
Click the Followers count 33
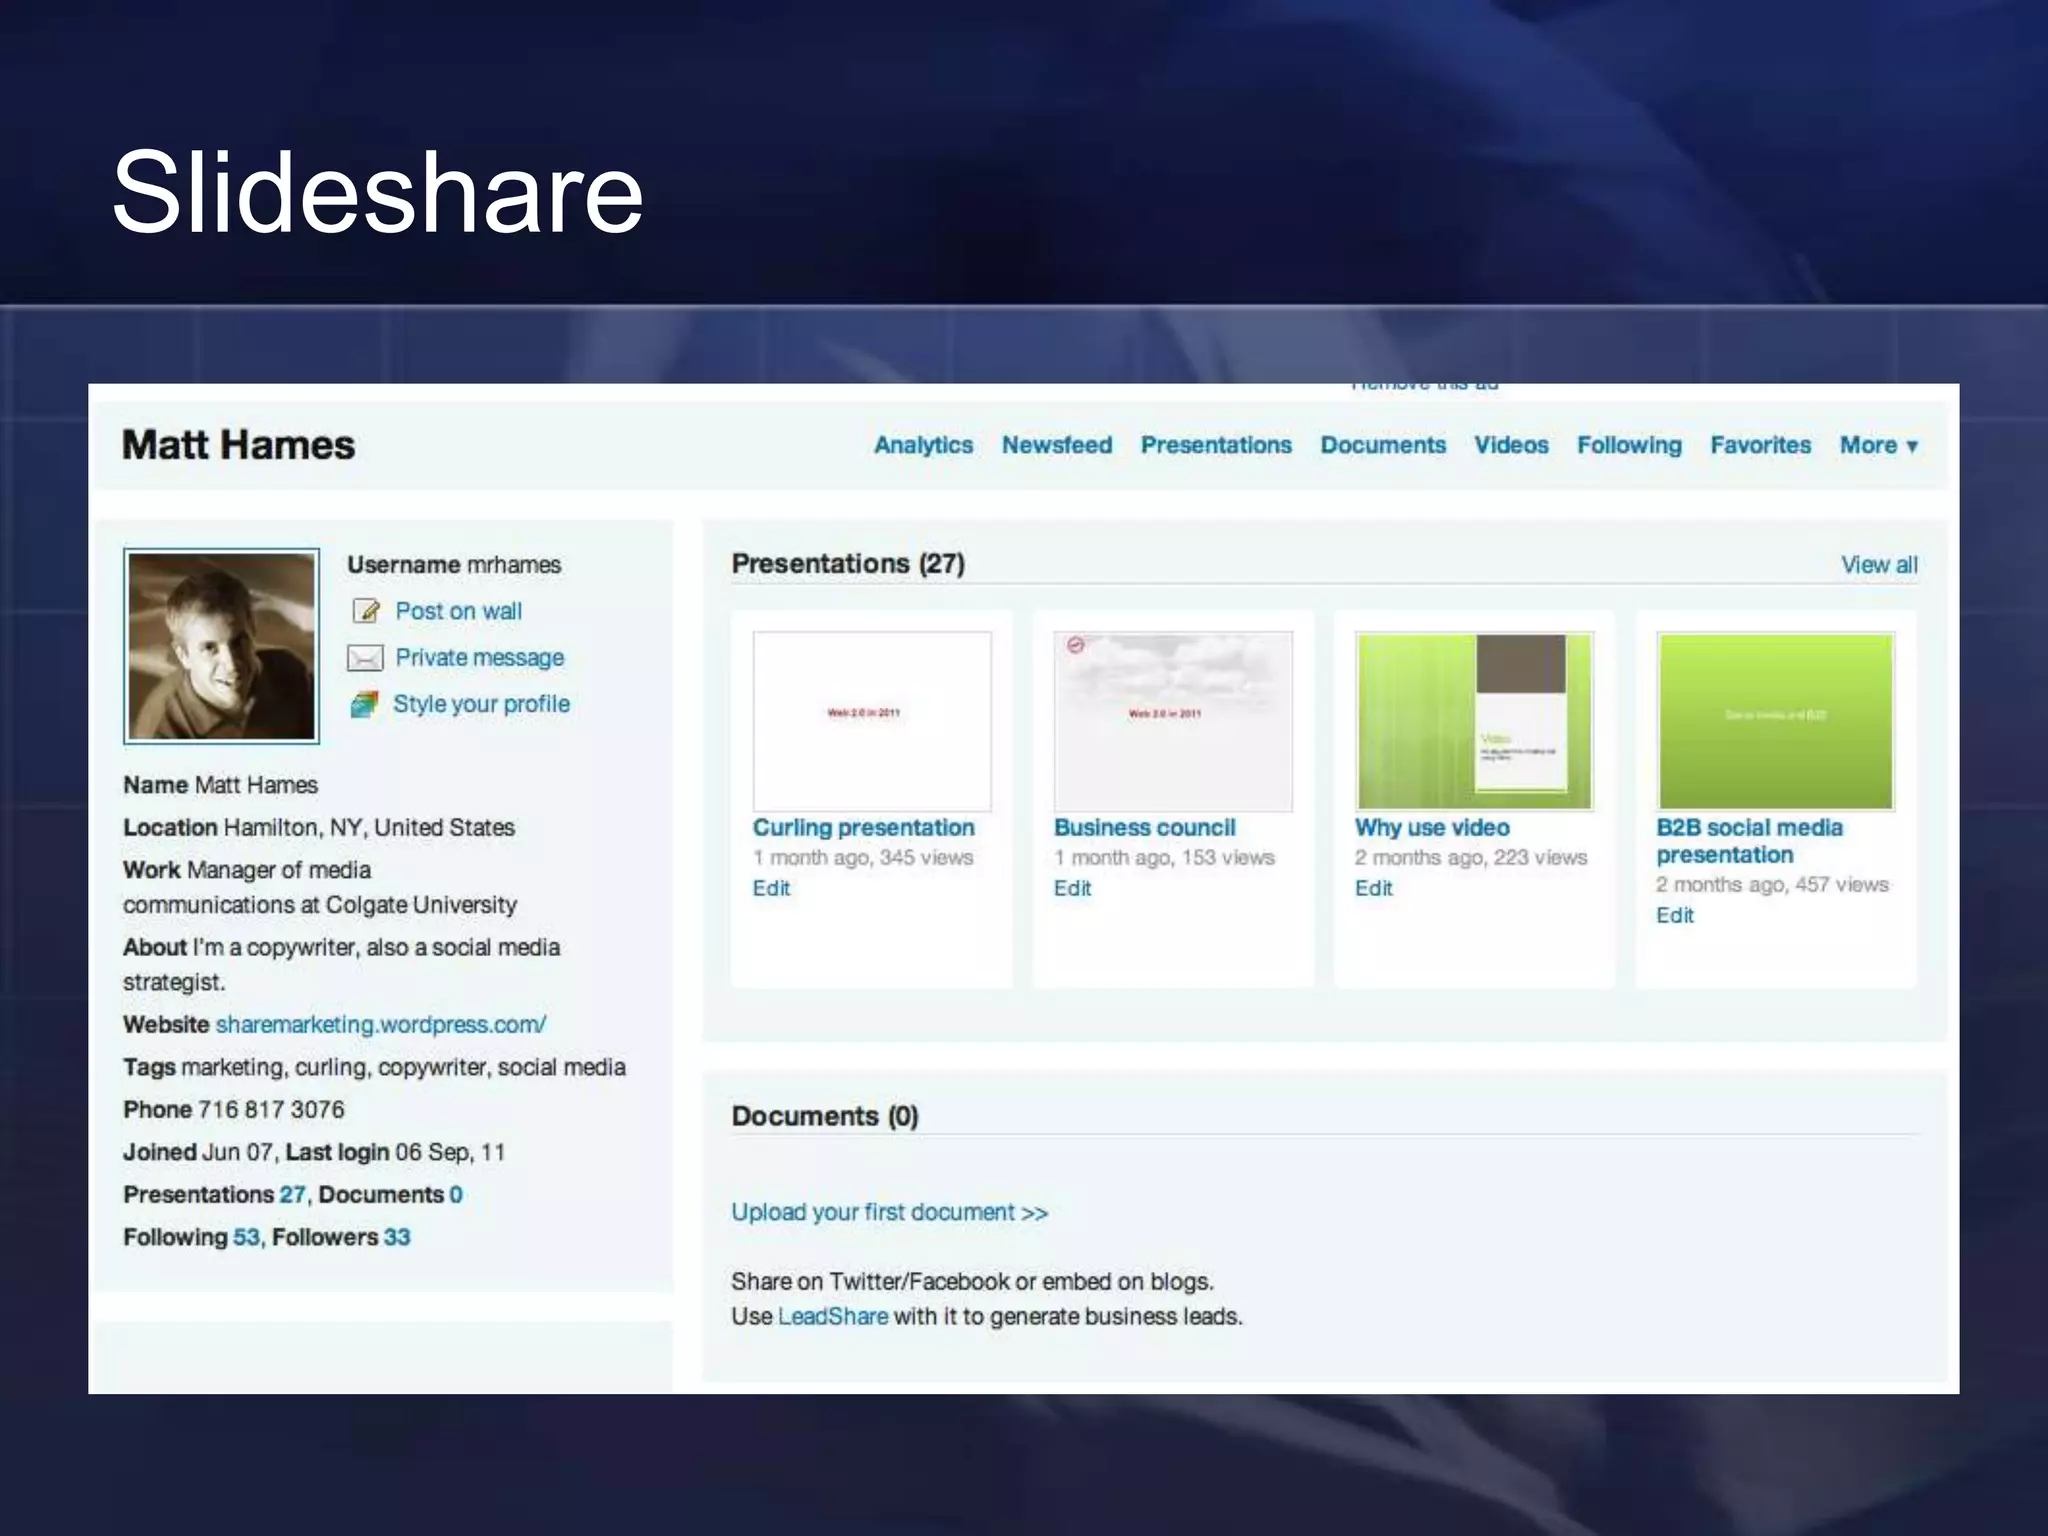397,1237
